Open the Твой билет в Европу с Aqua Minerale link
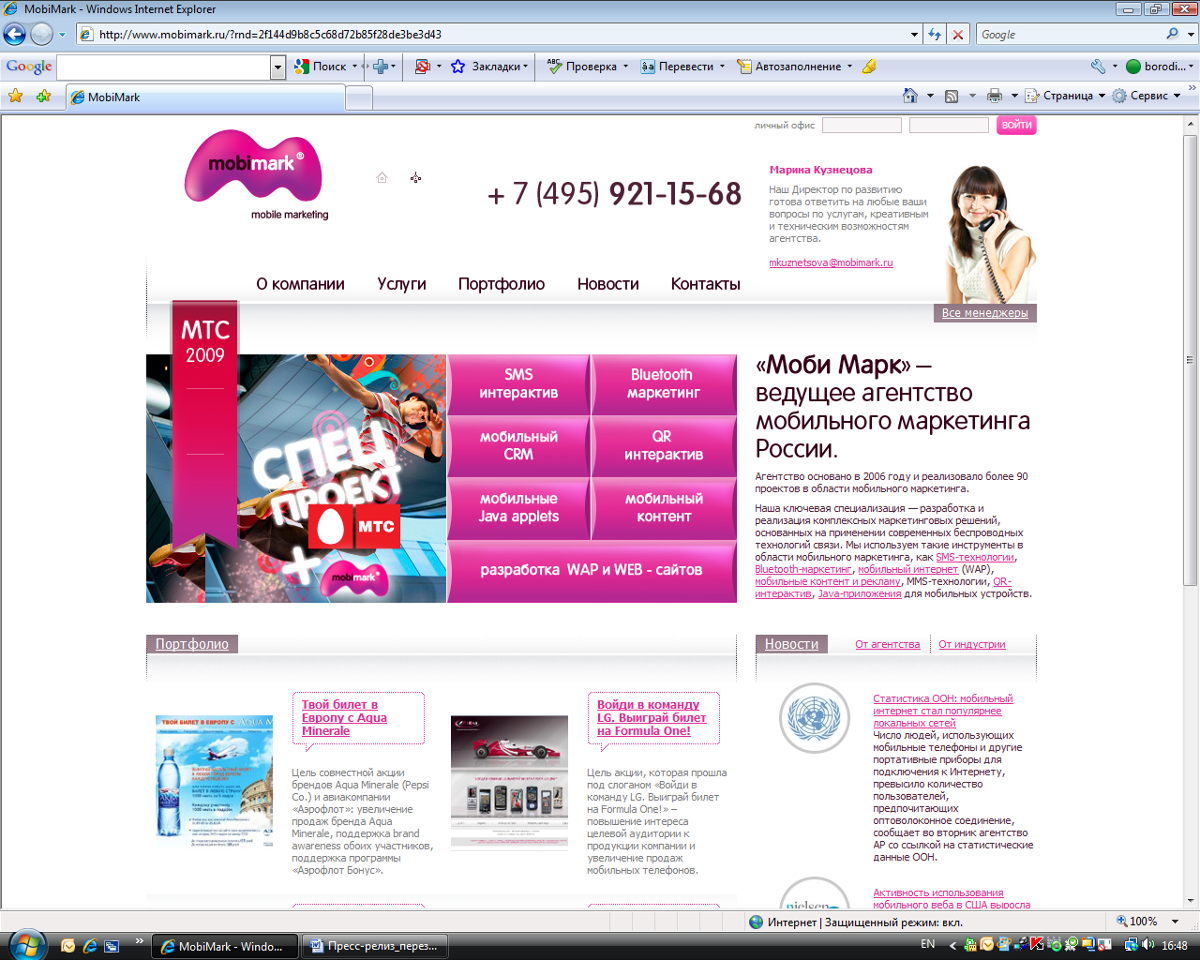Viewport: 1200px width, 960px height. tap(344, 718)
